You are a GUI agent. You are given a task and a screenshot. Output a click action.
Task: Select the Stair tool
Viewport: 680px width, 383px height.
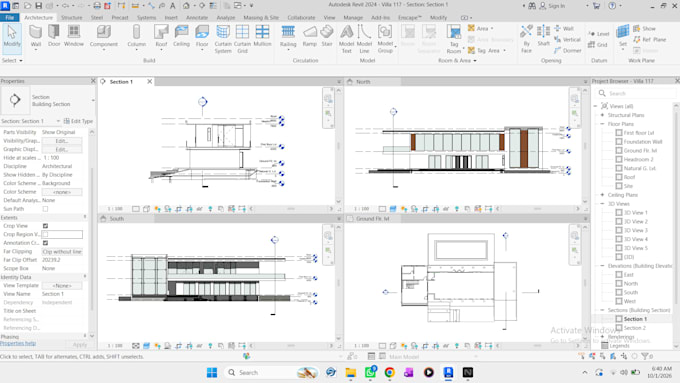[x=327, y=36]
